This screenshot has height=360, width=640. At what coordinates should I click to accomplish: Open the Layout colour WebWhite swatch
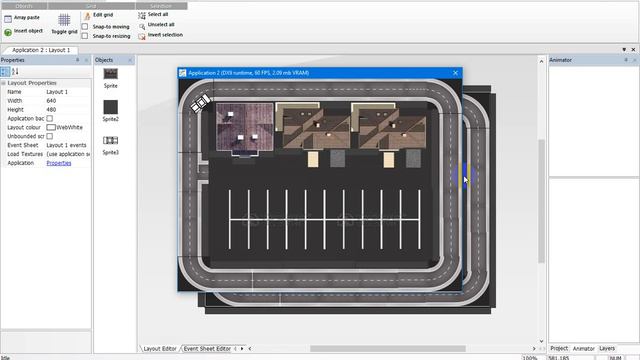pyautogui.click(x=51, y=127)
